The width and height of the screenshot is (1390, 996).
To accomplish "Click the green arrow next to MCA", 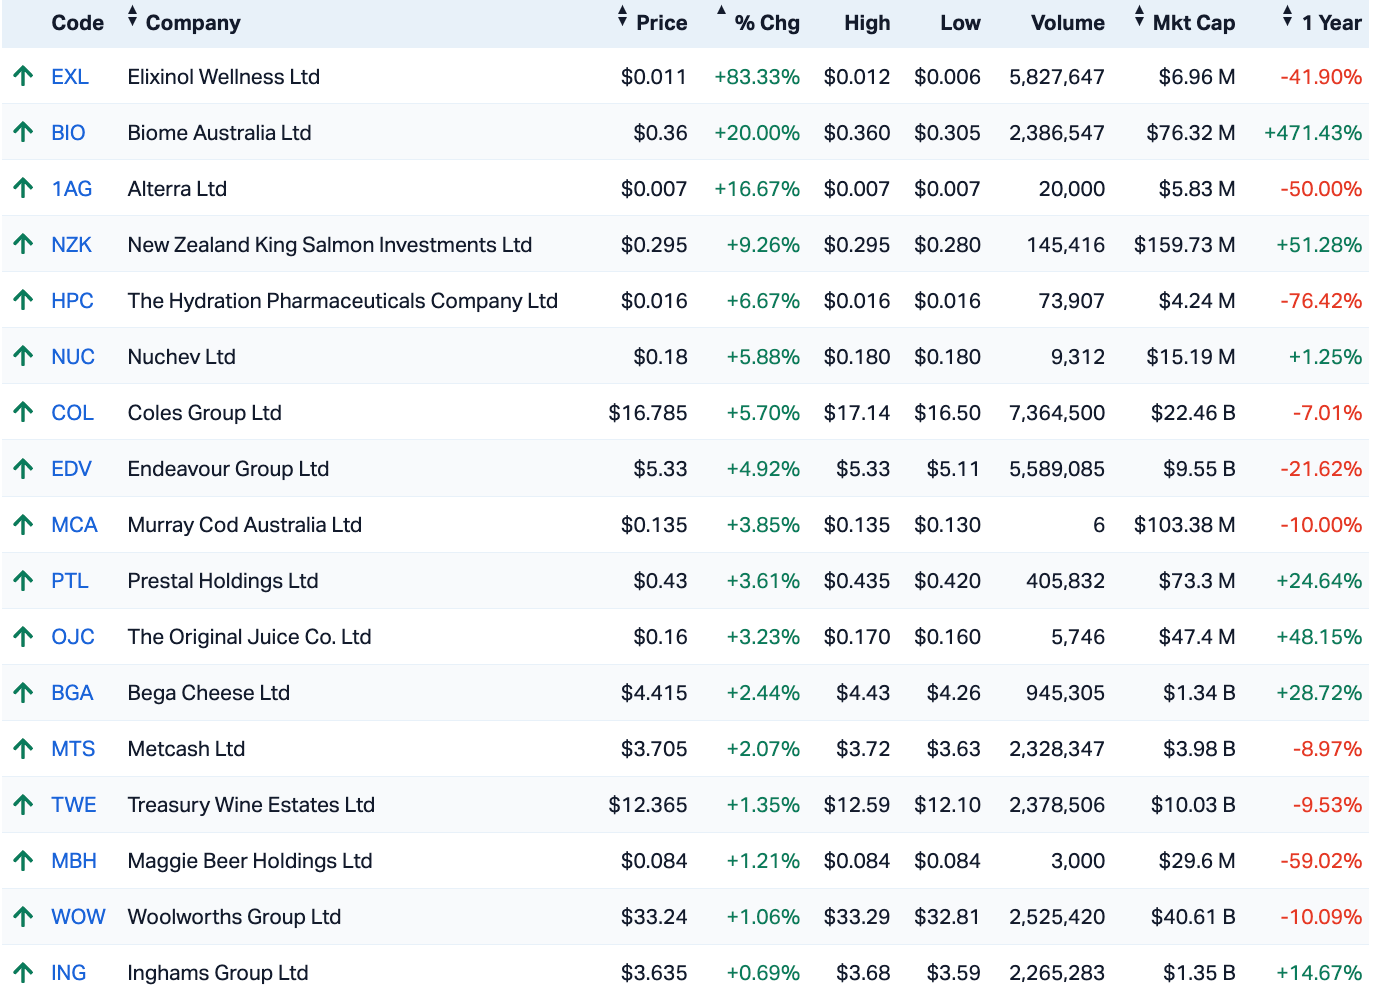I will [x=23, y=524].
